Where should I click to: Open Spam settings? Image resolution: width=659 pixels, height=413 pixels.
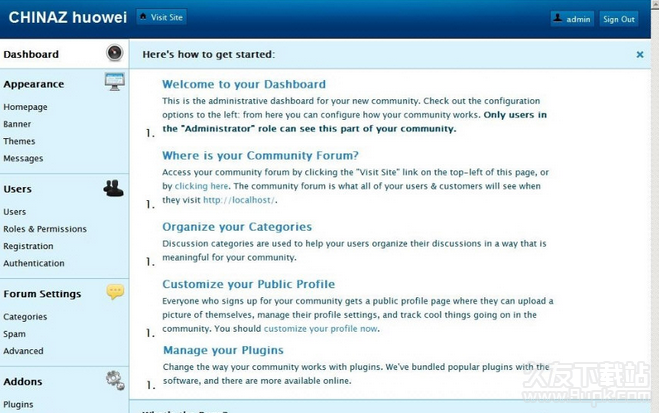[14, 334]
